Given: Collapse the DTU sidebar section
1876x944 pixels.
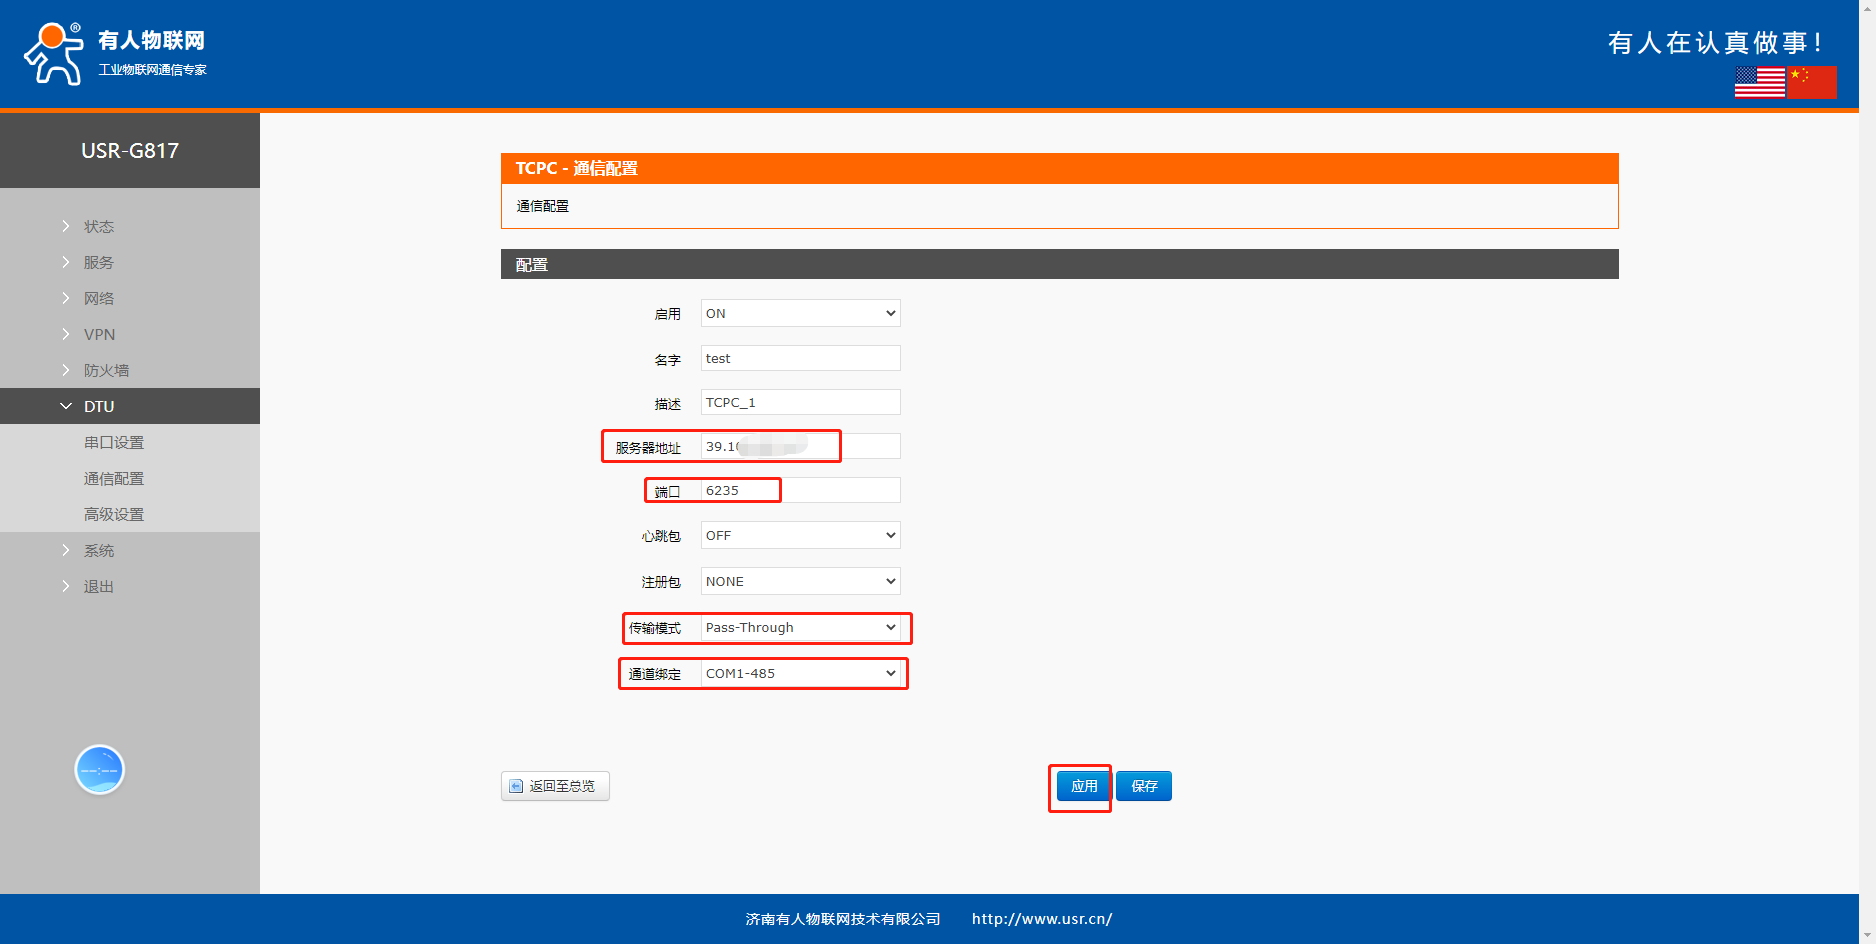Looking at the screenshot, I should coord(99,406).
